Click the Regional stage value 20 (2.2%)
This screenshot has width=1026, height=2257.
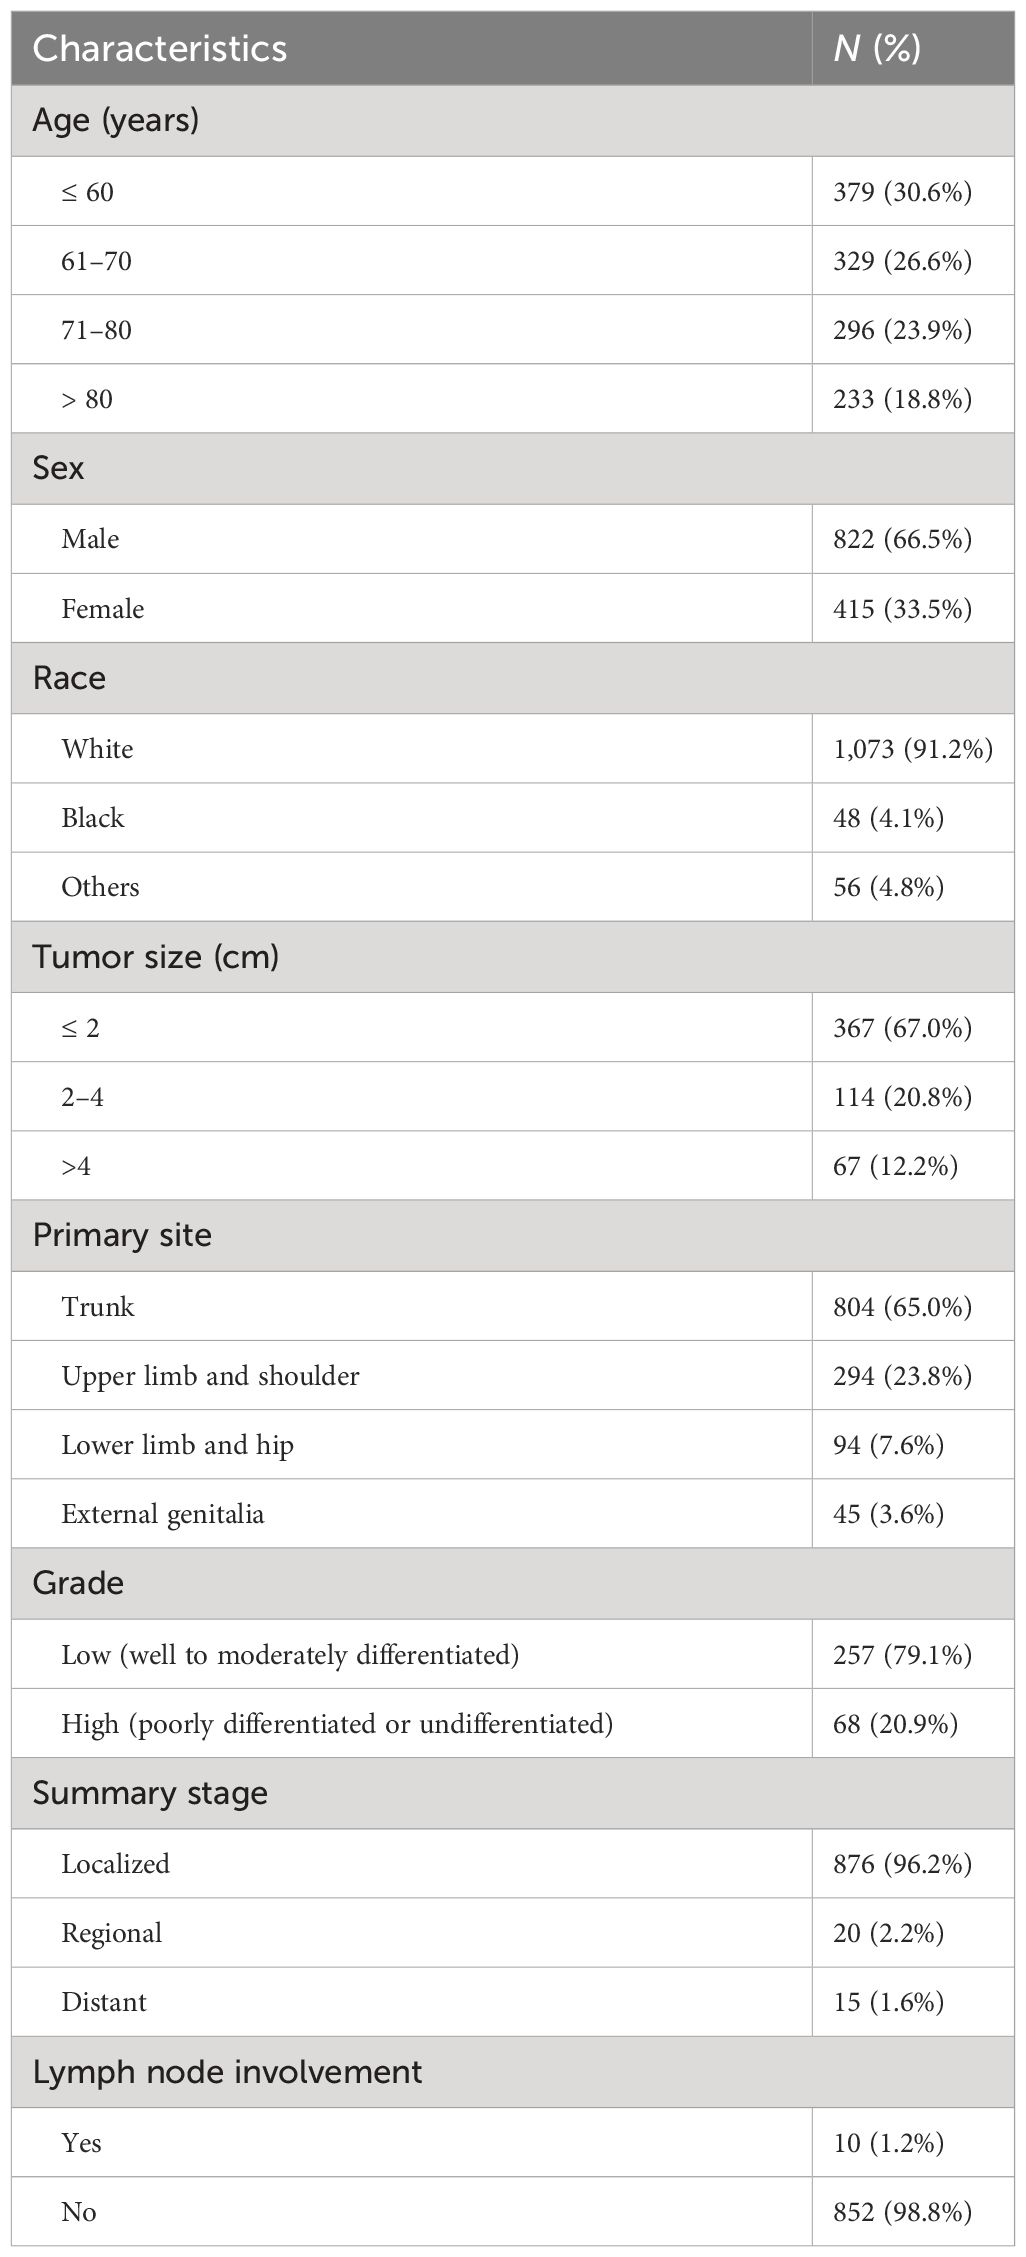click(888, 1932)
